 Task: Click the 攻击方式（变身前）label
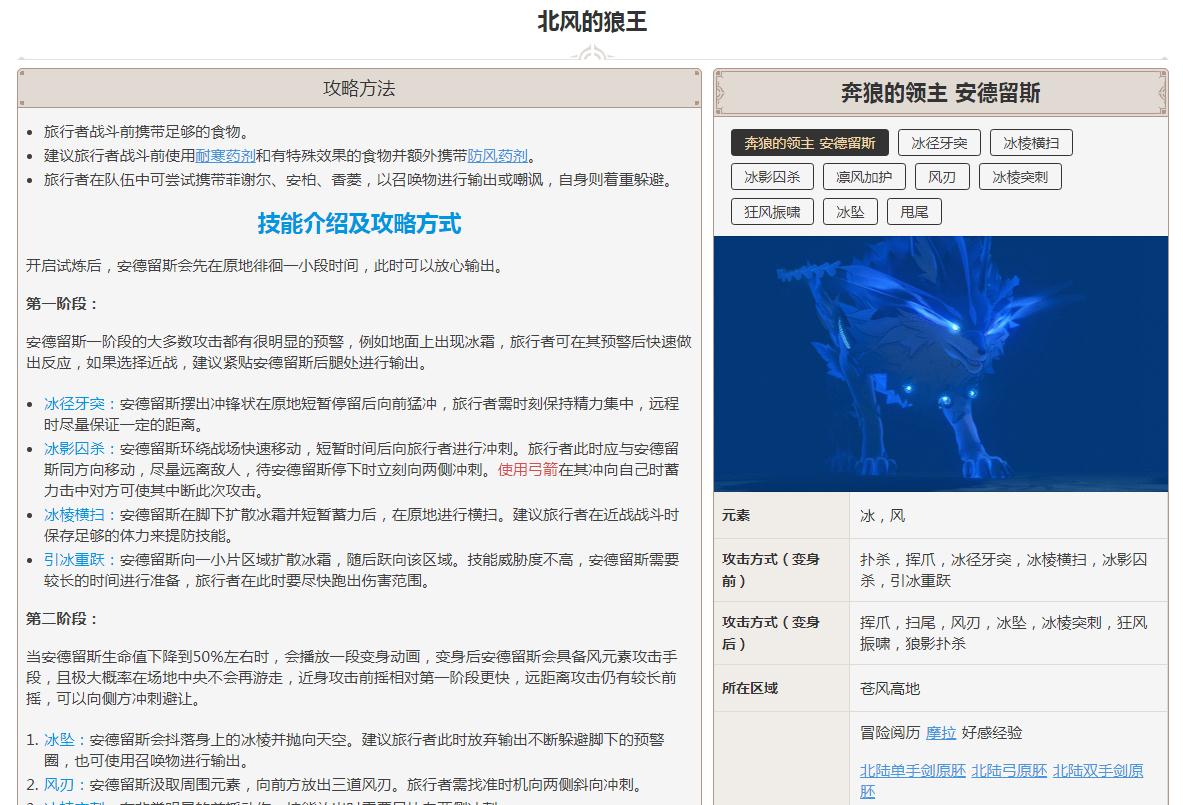pyautogui.click(x=770, y=570)
